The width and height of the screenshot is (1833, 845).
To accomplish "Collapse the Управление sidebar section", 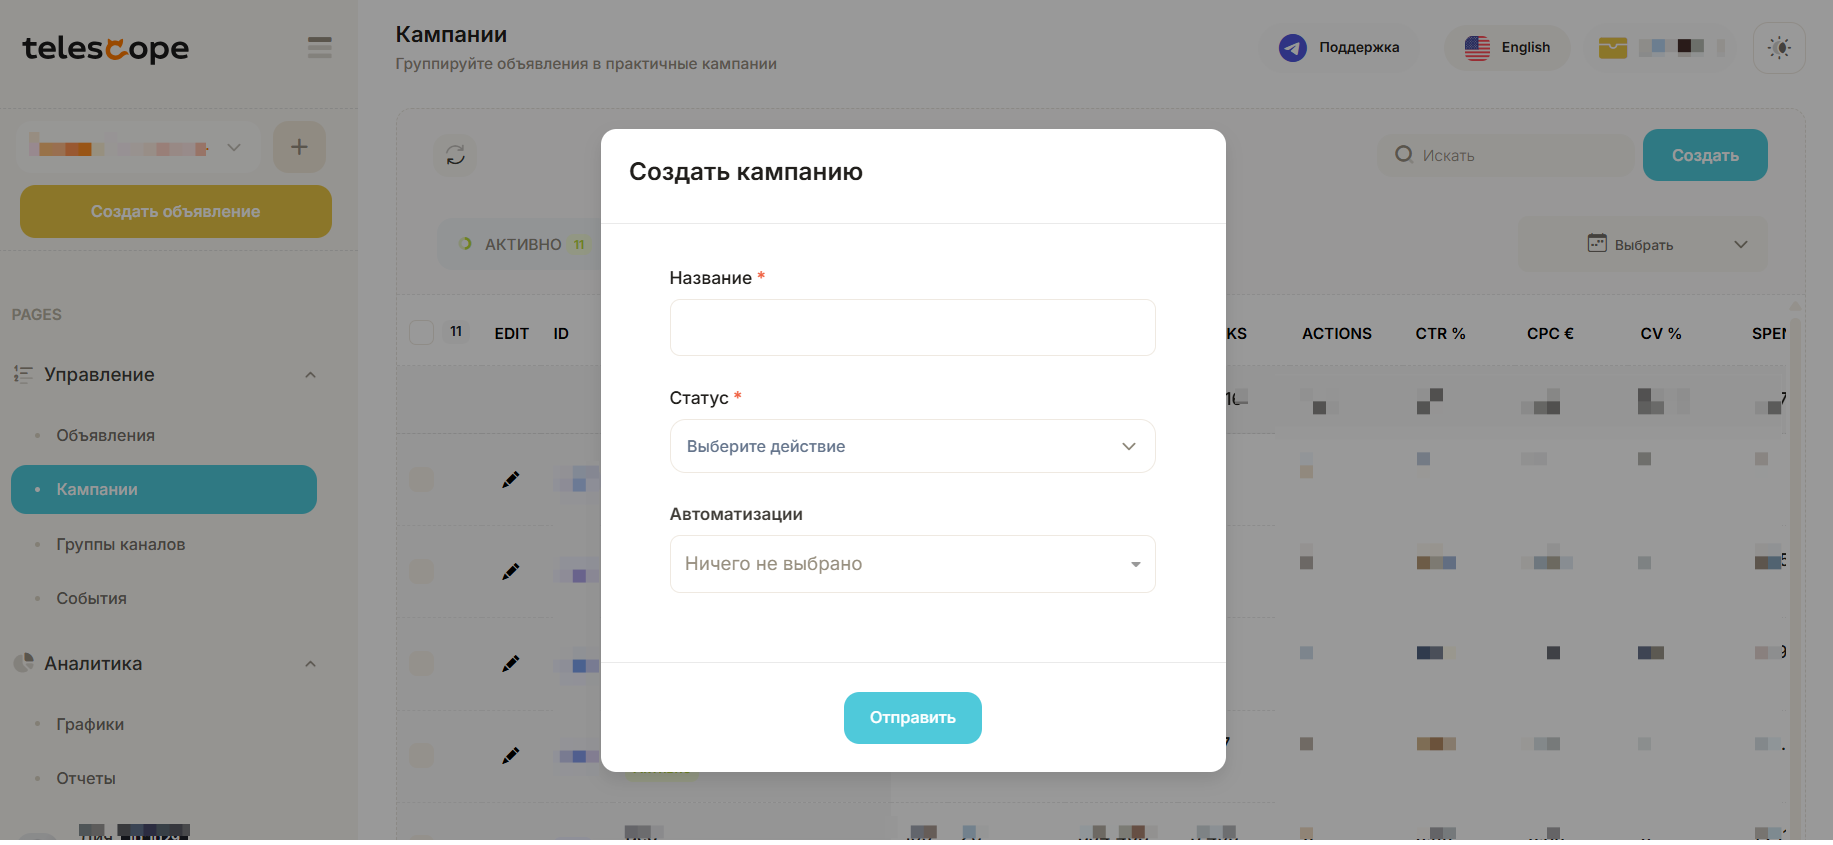I will click(x=310, y=375).
